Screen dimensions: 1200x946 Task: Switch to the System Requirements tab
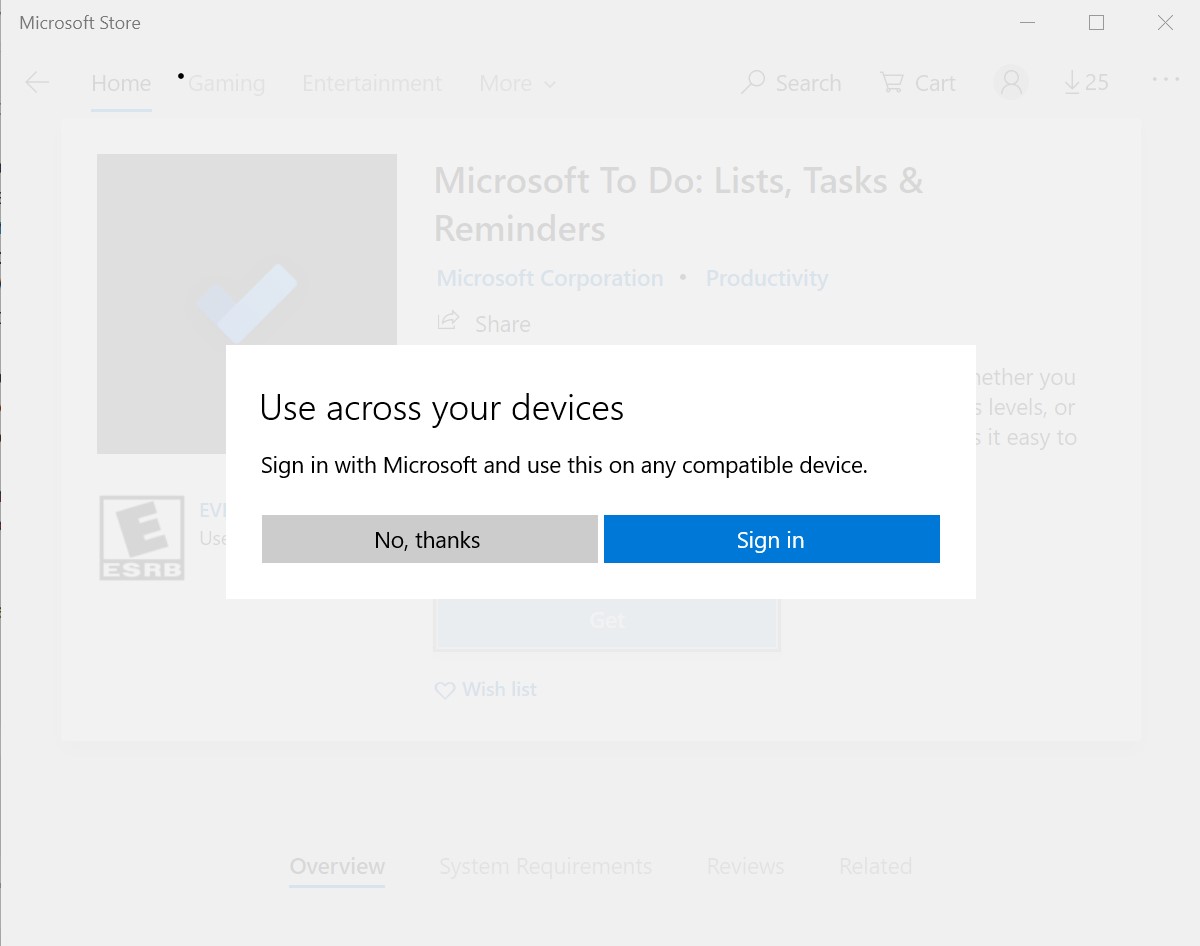click(545, 866)
